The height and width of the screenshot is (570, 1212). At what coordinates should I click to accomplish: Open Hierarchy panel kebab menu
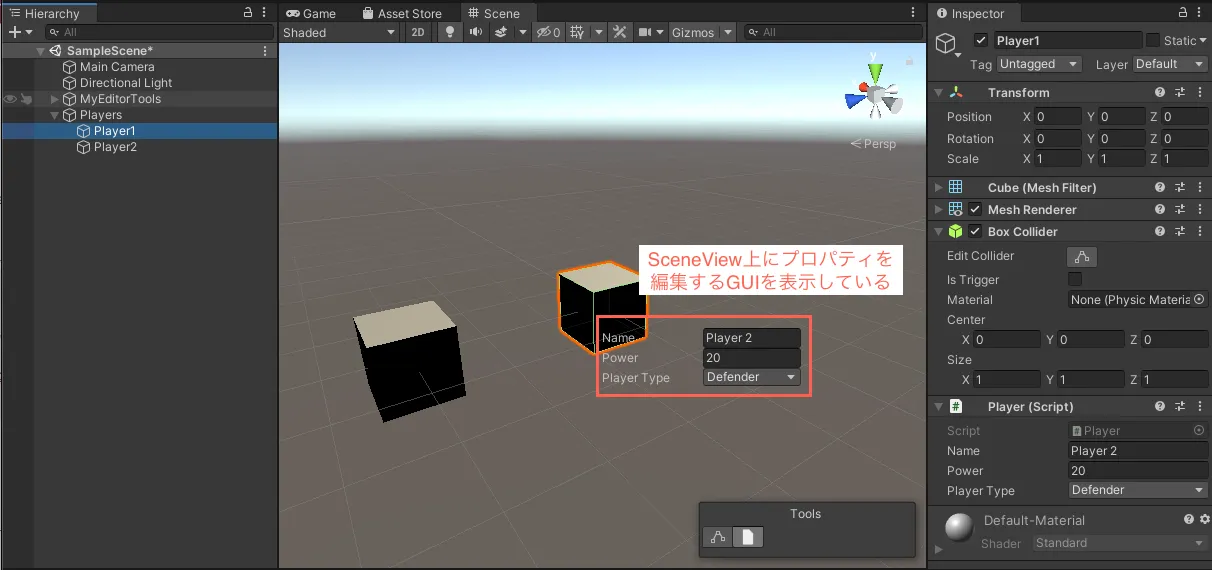pyautogui.click(x=264, y=13)
